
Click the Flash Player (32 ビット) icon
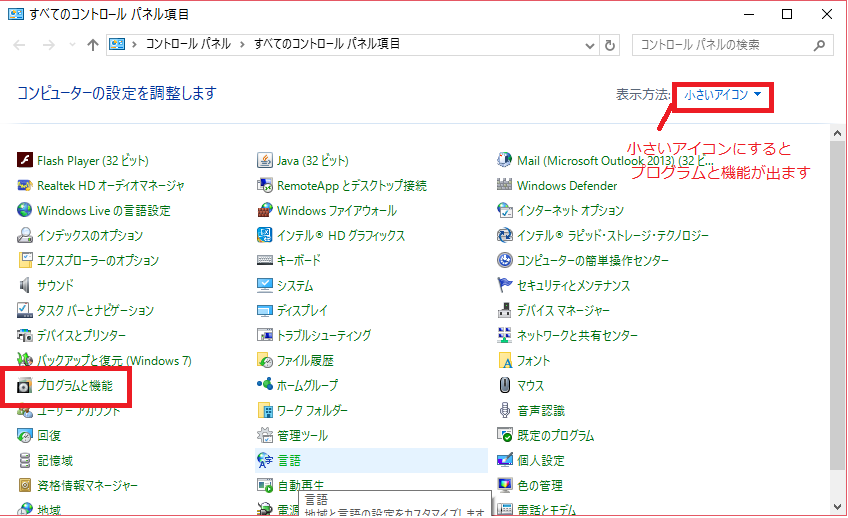pyautogui.click(x=25, y=160)
